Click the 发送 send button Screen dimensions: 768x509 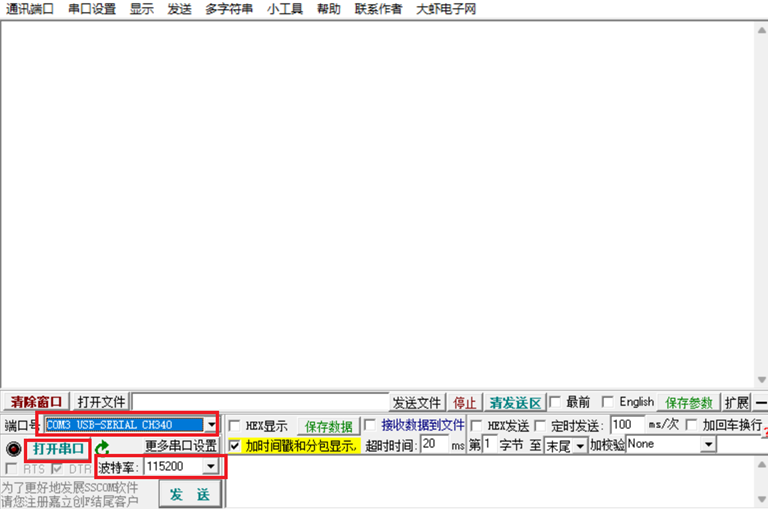point(190,494)
